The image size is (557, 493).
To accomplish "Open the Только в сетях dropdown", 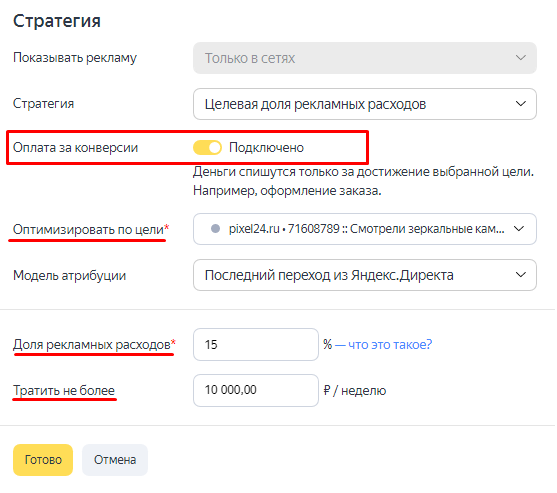I will point(365,58).
